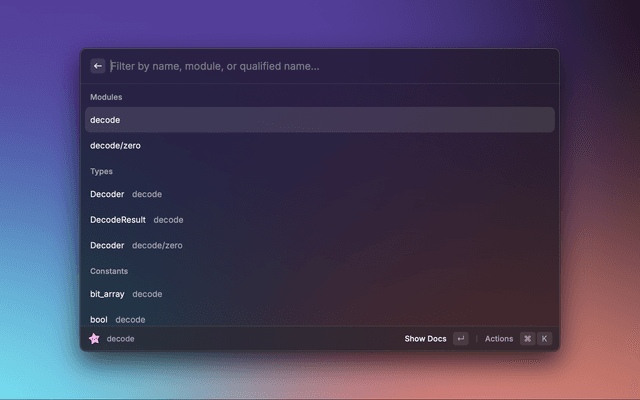Click the Modules section header
640x400 pixels.
[107, 97]
